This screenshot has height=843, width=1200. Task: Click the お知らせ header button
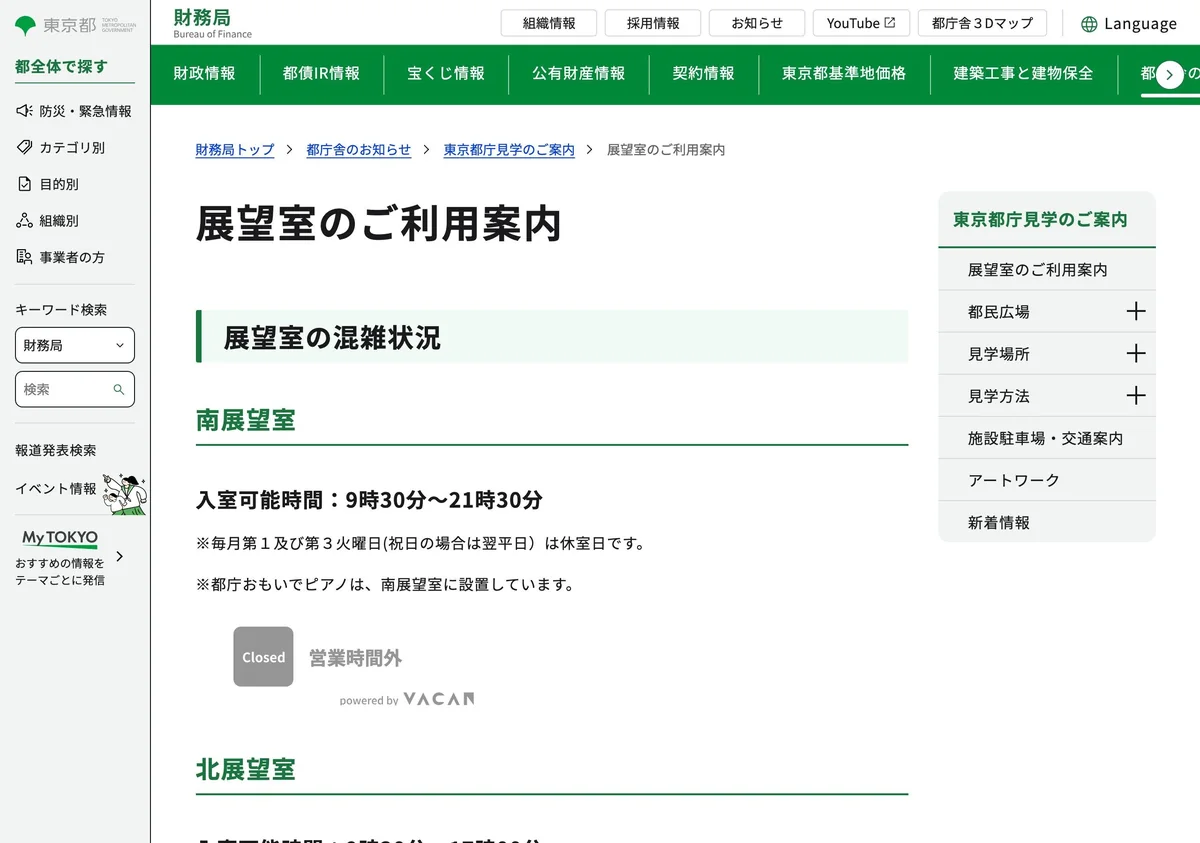(x=757, y=23)
